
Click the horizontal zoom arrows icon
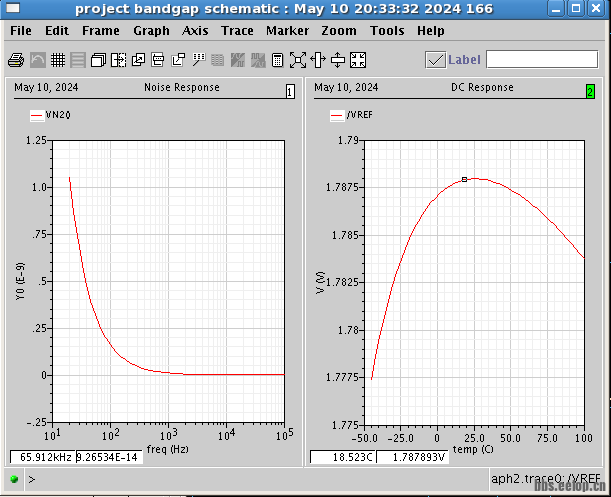pyautogui.click(x=318, y=60)
